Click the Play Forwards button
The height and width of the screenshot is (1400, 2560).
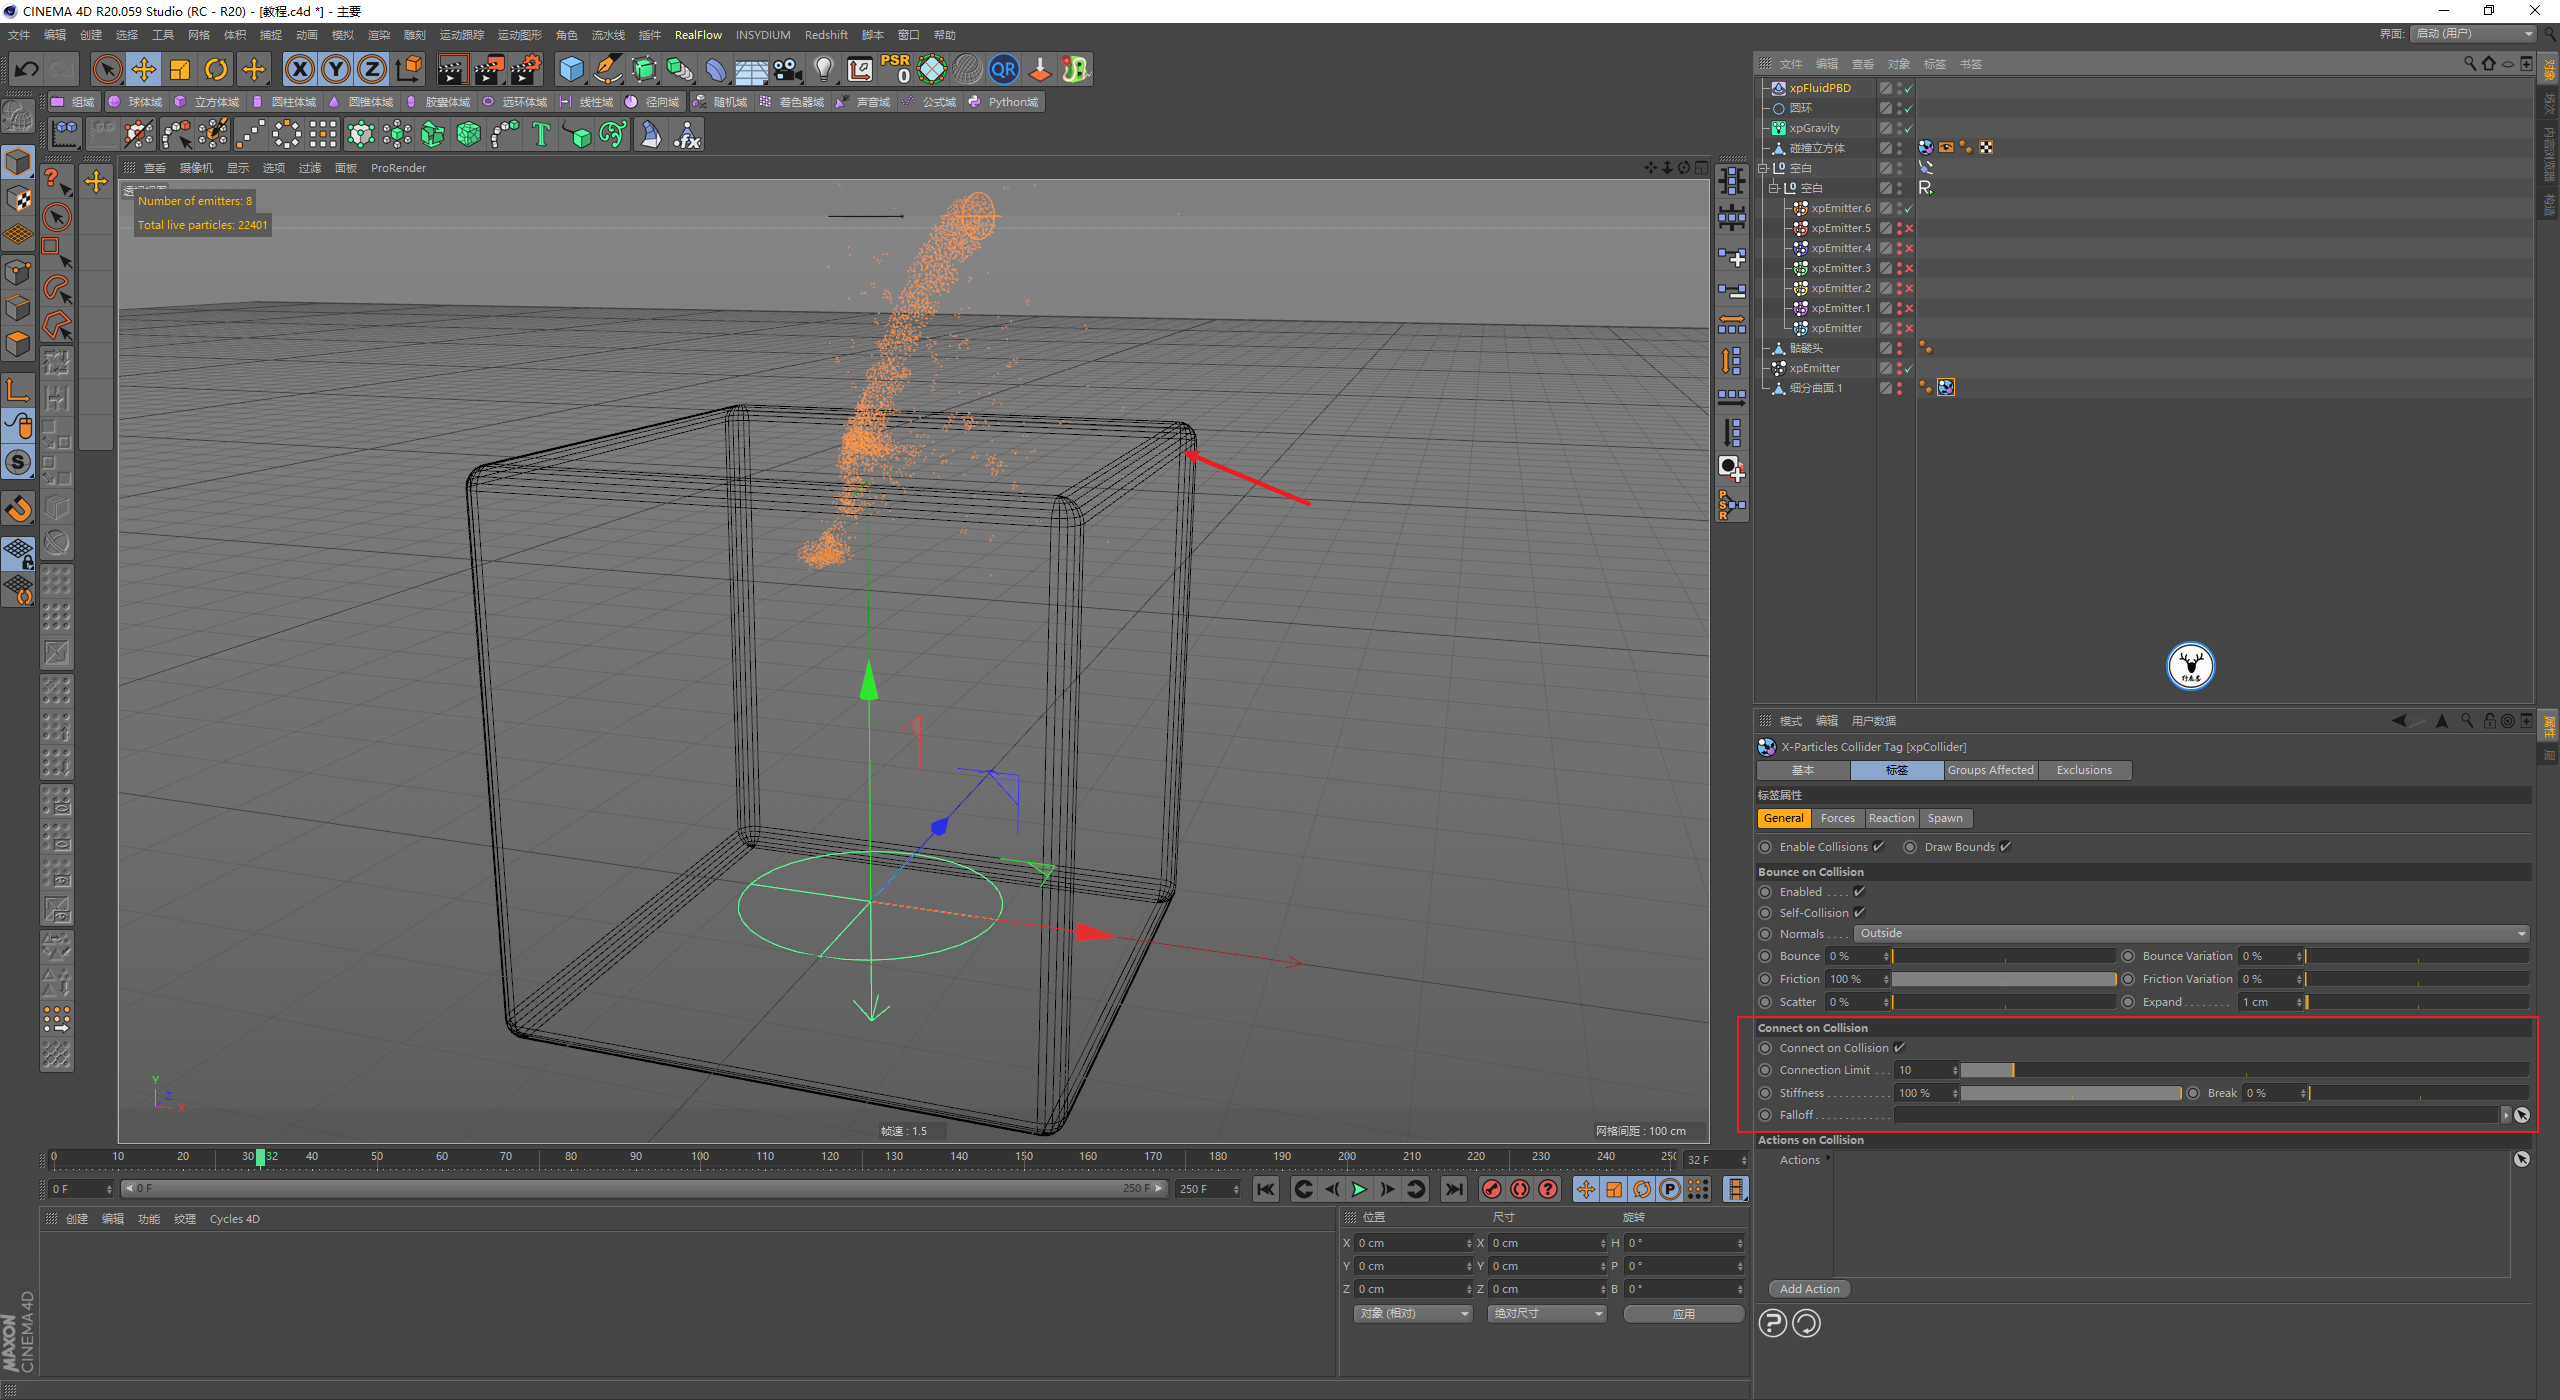click(x=1359, y=1189)
